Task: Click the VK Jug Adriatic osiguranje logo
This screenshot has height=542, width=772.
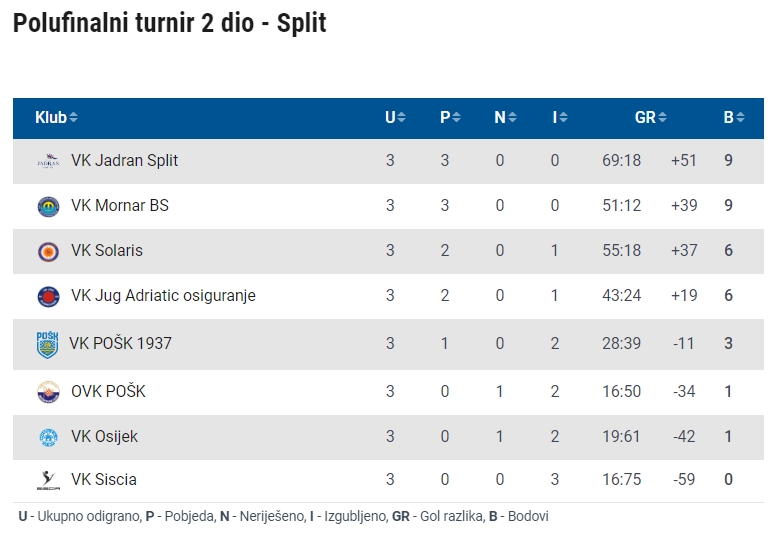Action: coord(48,296)
